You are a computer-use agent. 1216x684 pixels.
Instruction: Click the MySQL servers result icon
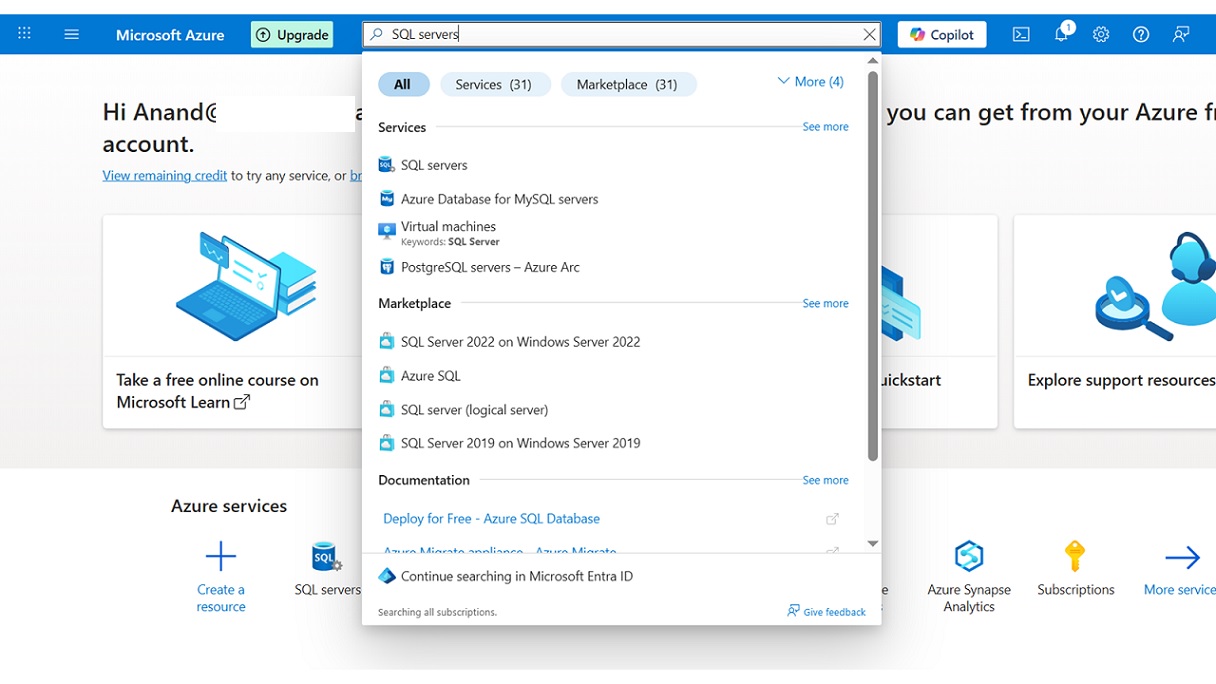pos(386,199)
